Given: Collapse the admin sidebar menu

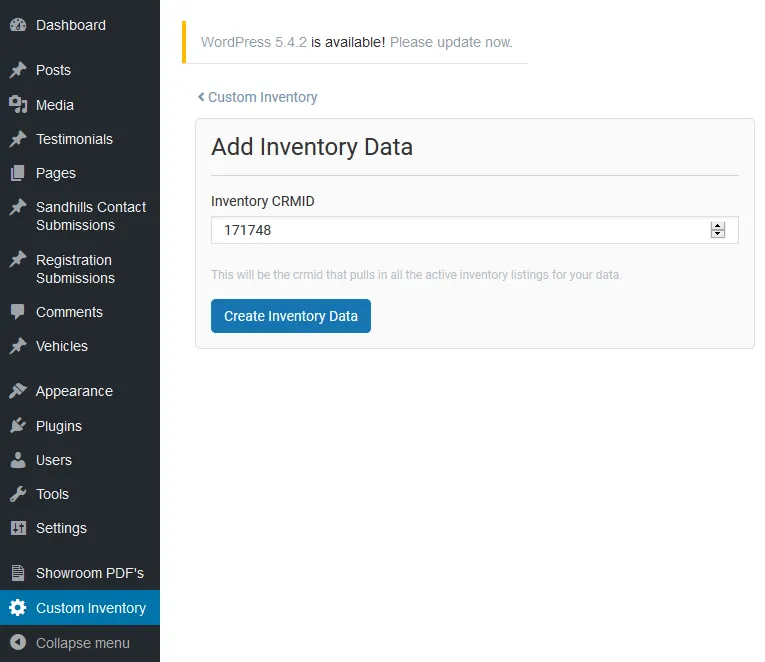Looking at the screenshot, I should coord(80,643).
